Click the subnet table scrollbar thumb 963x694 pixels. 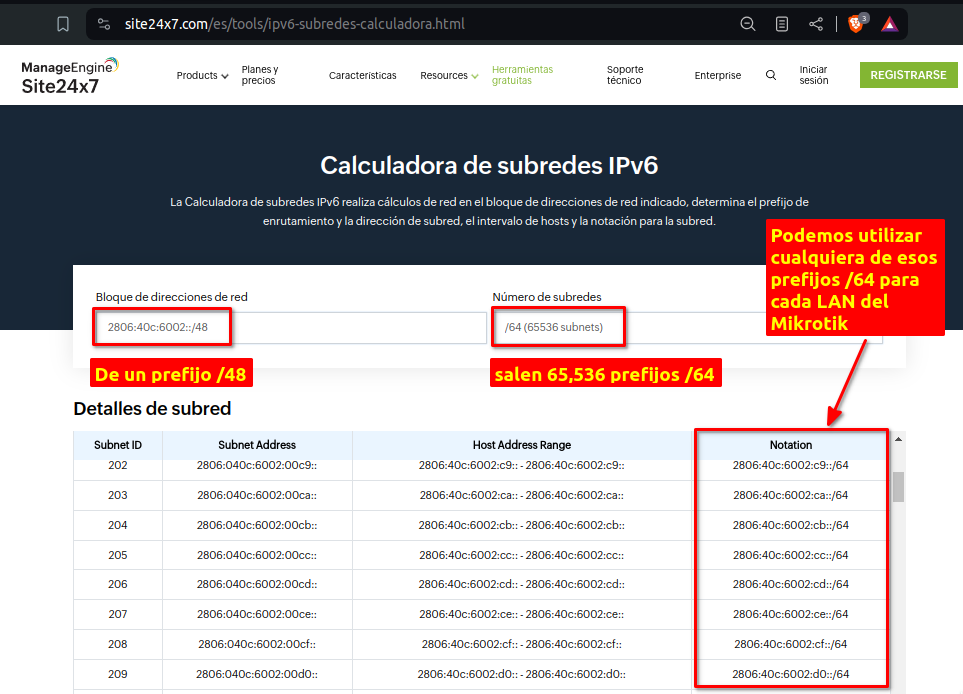898,487
